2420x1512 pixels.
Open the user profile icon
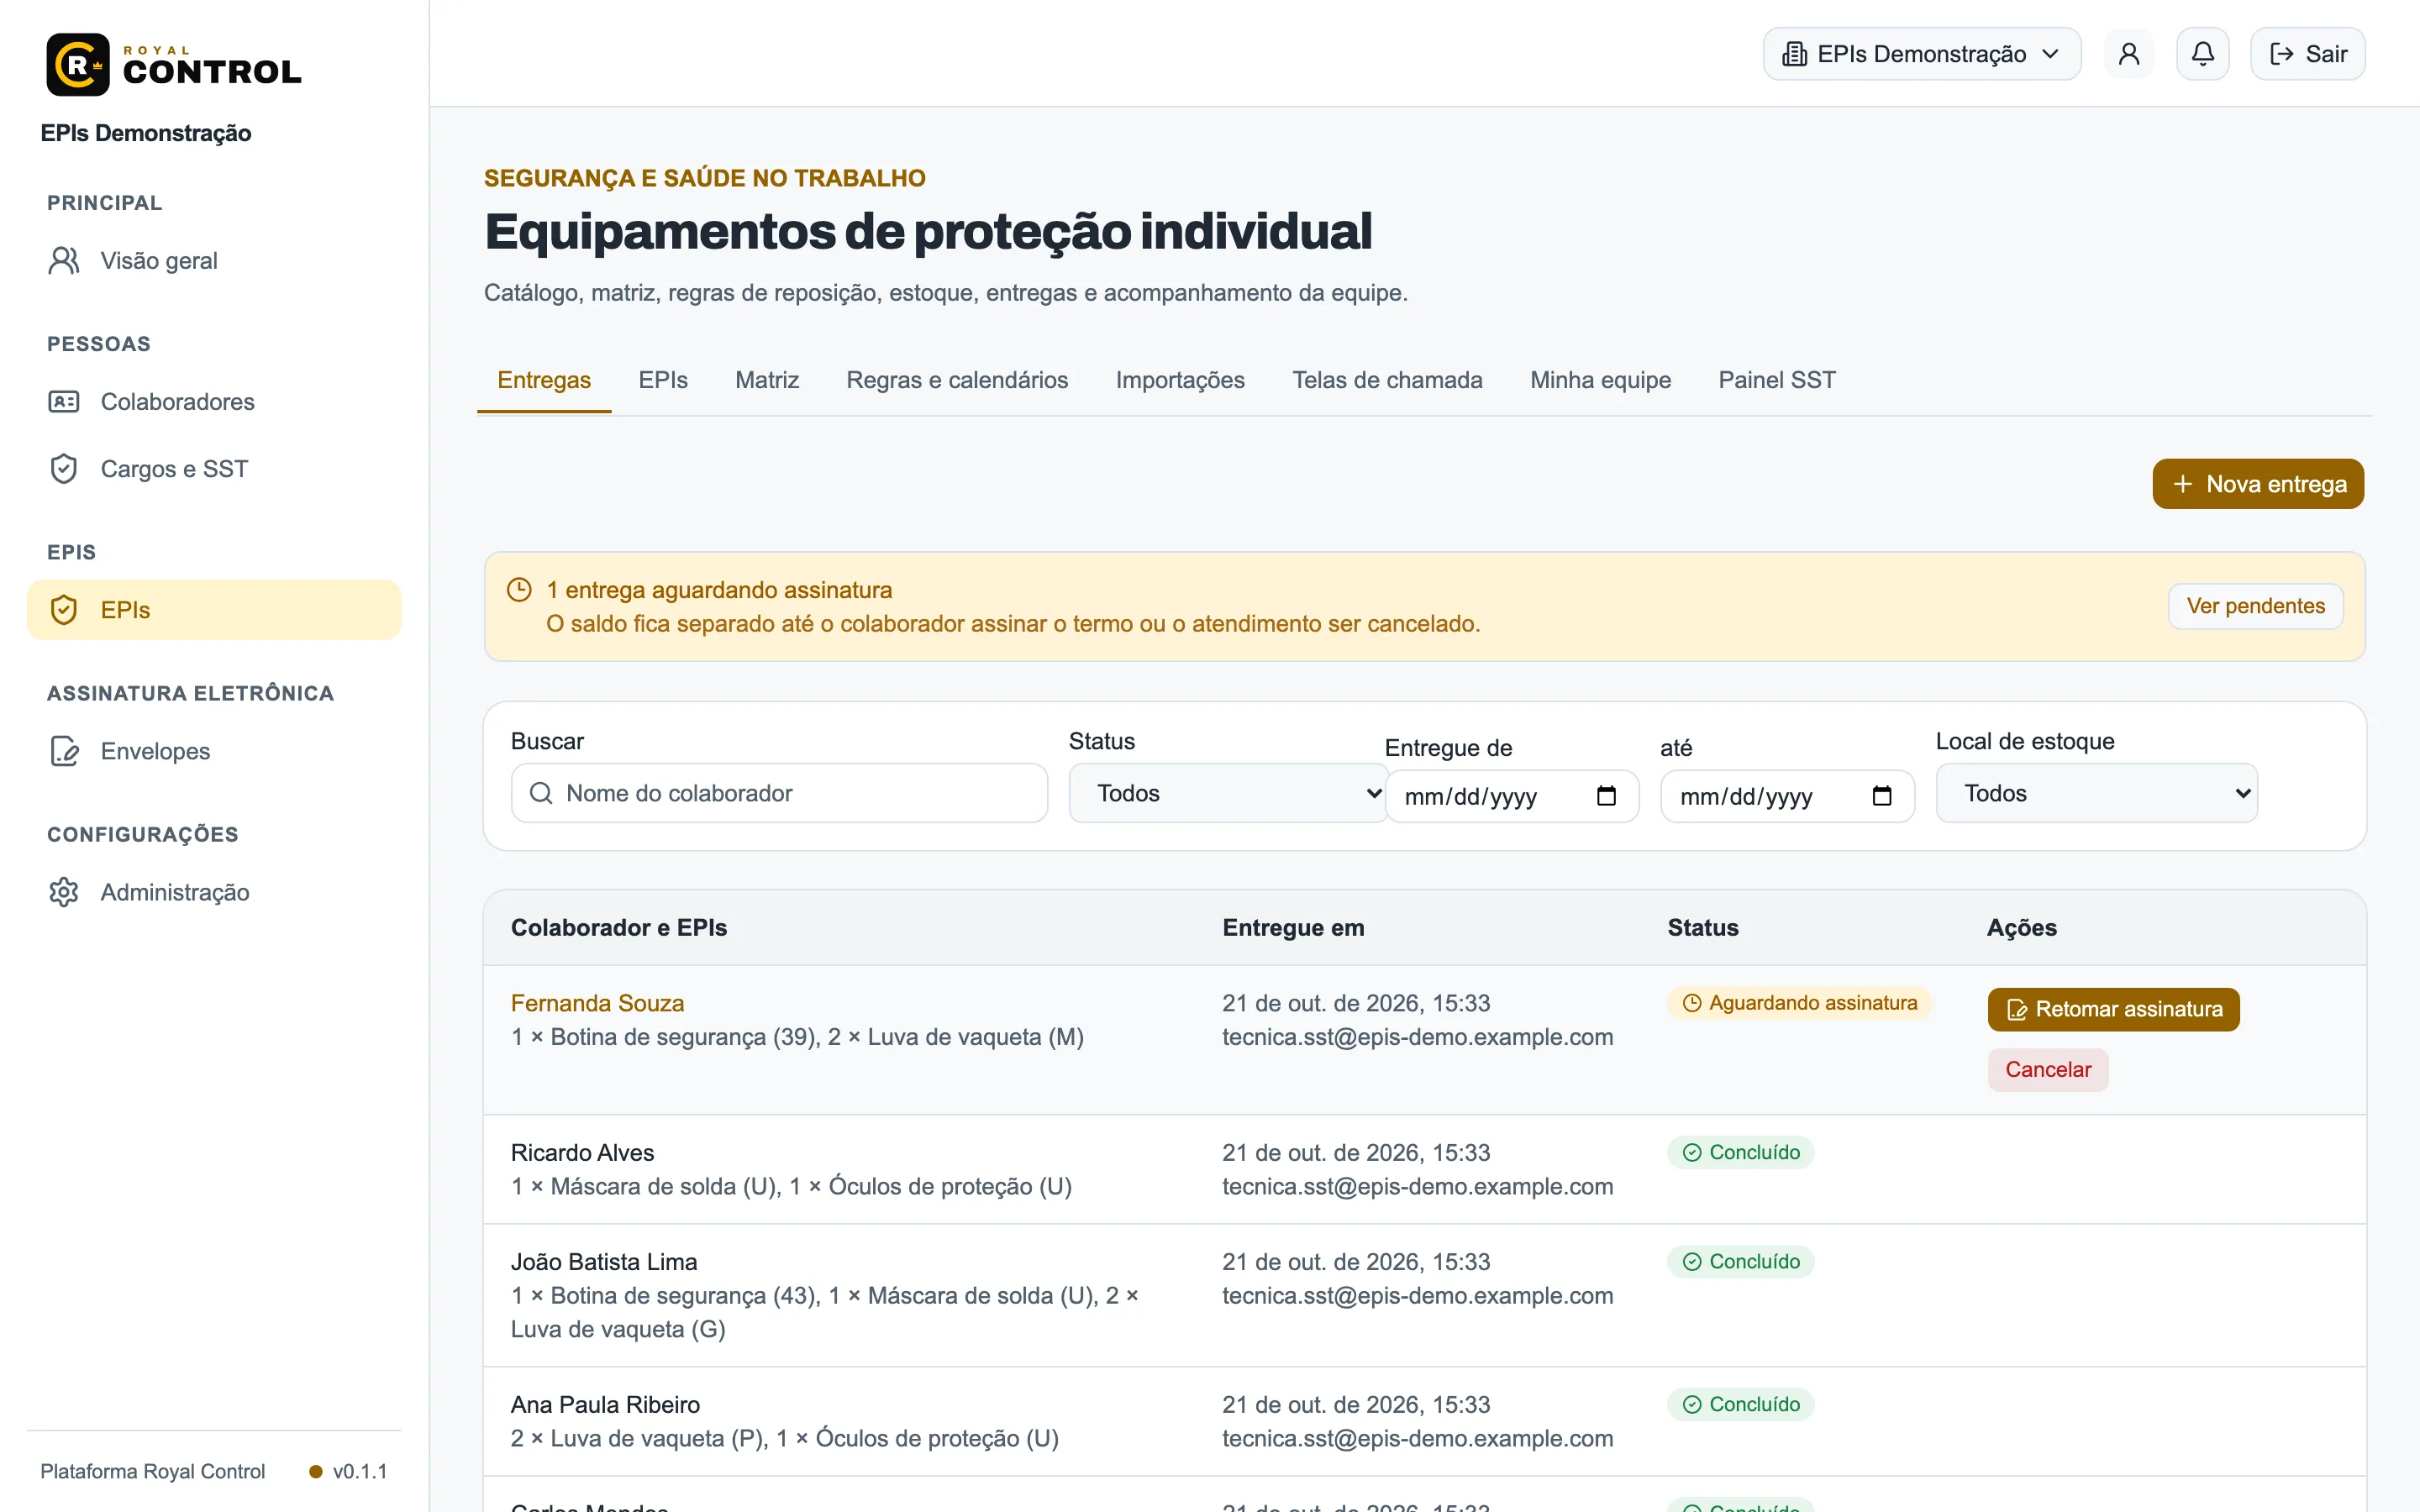pos(2129,54)
